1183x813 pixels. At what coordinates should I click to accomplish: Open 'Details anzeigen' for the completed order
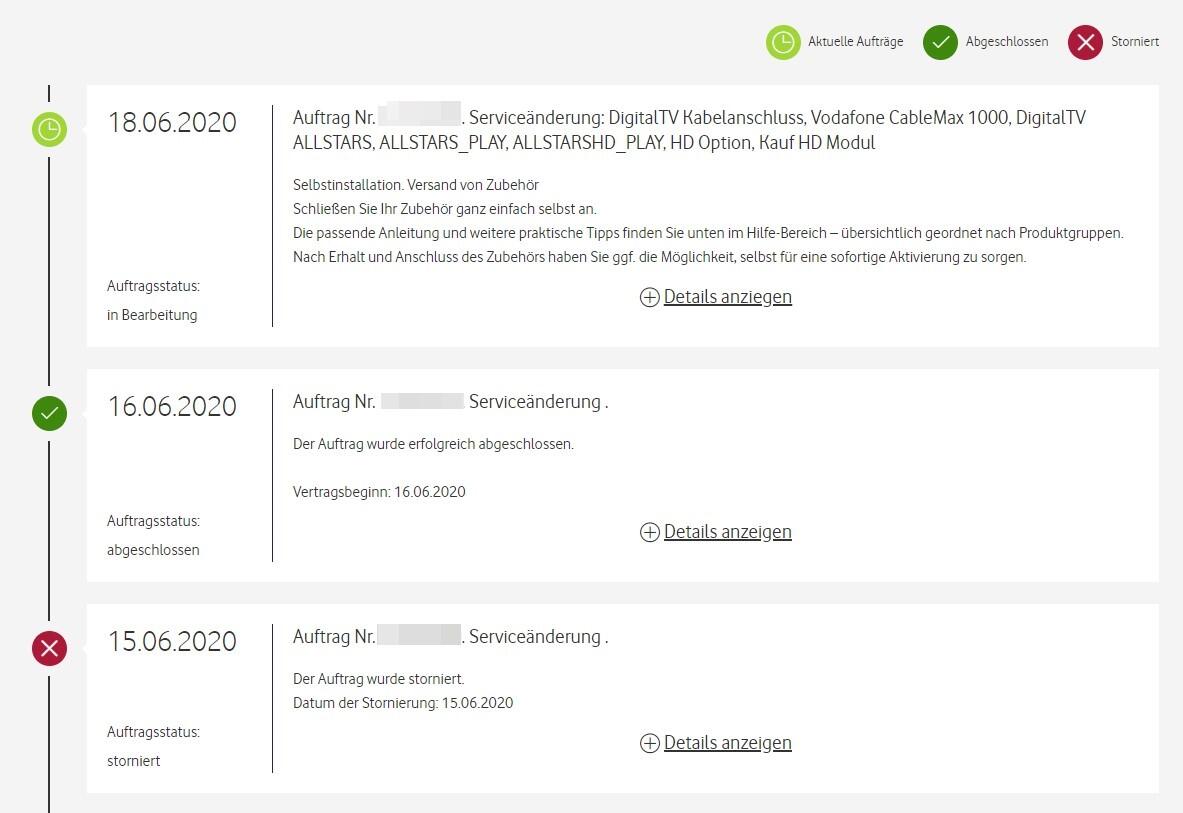click(727, 532)
